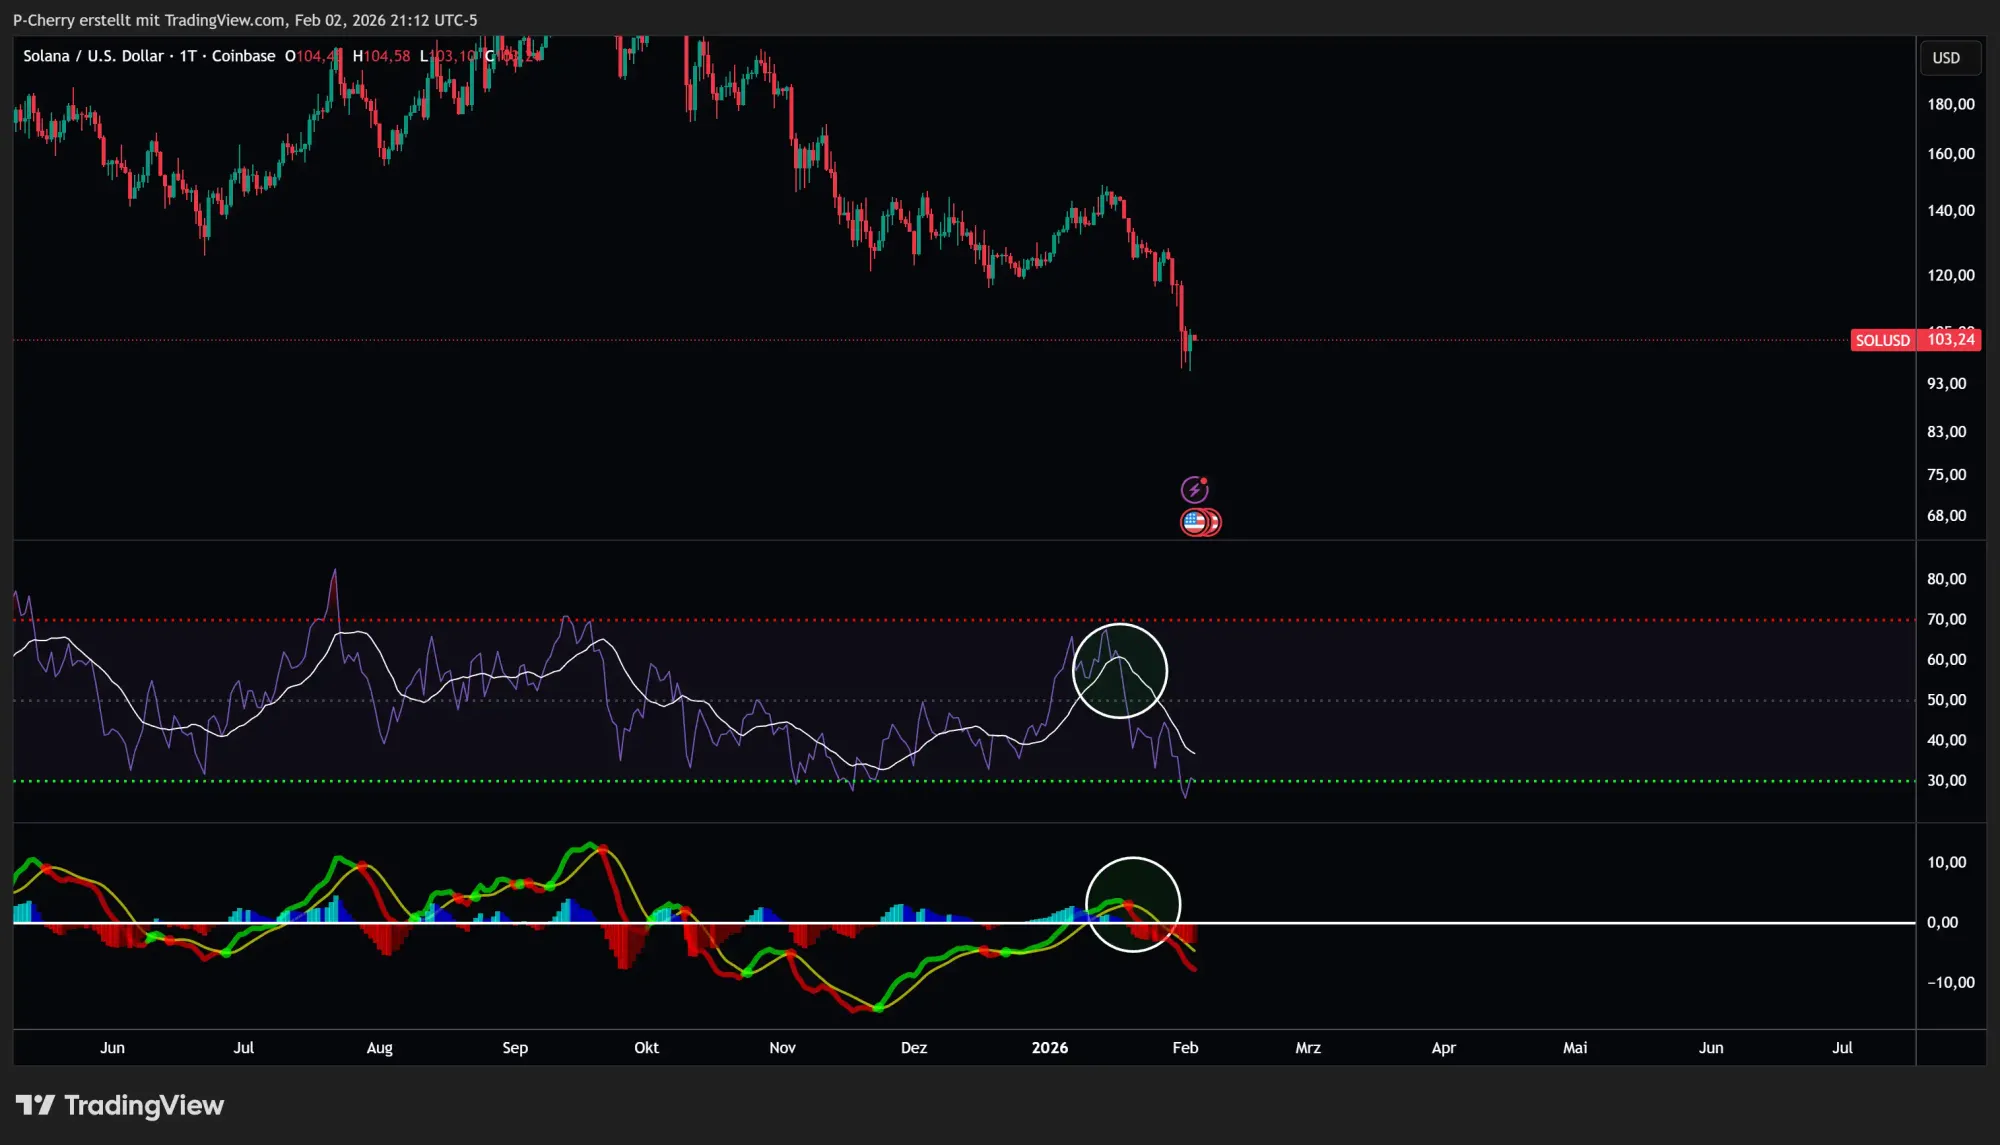
Task: Click the TradingView logo at bottom left
Action: (120, 1105)
